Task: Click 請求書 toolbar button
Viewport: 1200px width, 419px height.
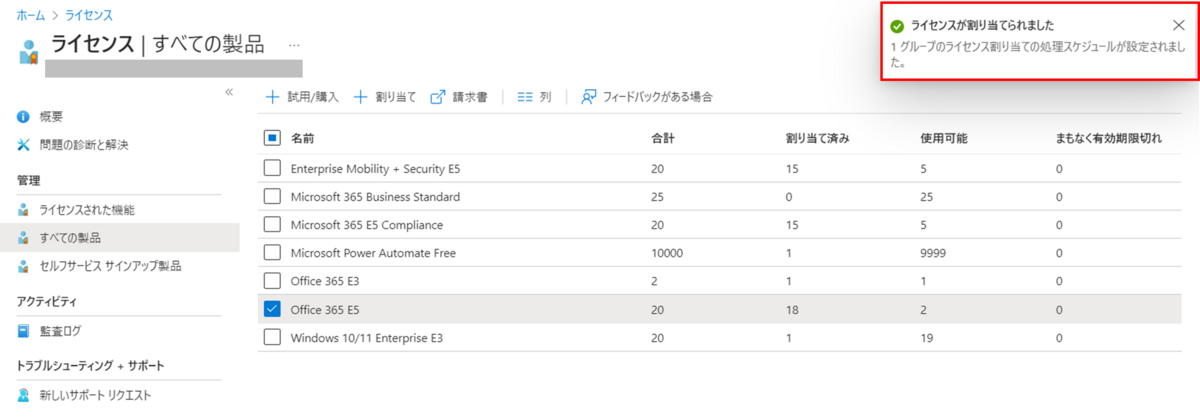Action: pos(459,97)
